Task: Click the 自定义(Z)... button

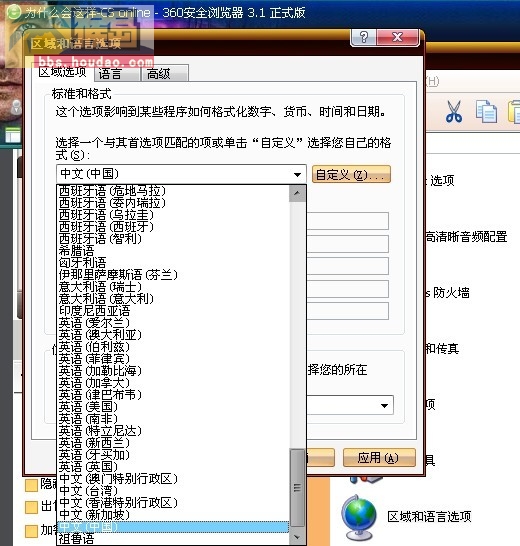Action: point(351,174)
